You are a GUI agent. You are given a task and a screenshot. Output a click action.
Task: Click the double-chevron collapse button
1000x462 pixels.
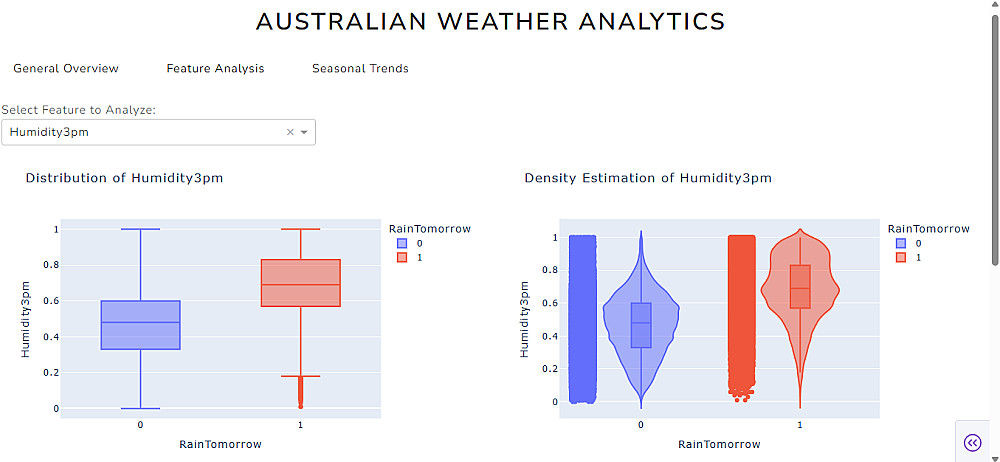click(x=972, y=443)
